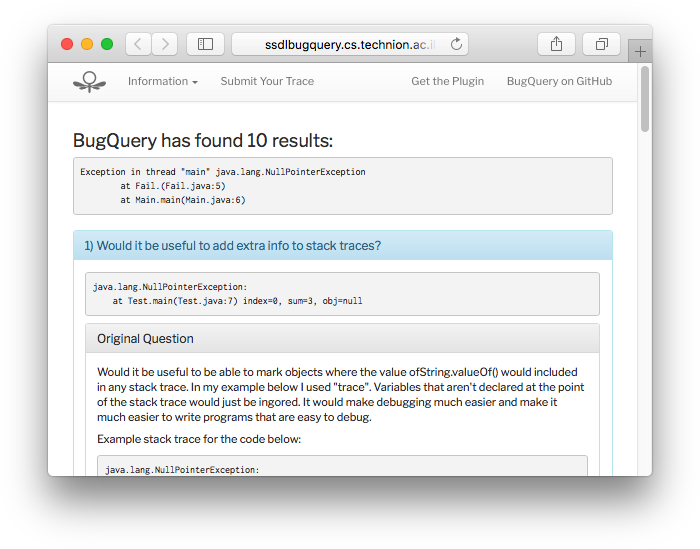Click the BugQuery logo icon
This screenshot has height=549, width=700.
pyautogui.click(x=90, y=82)
